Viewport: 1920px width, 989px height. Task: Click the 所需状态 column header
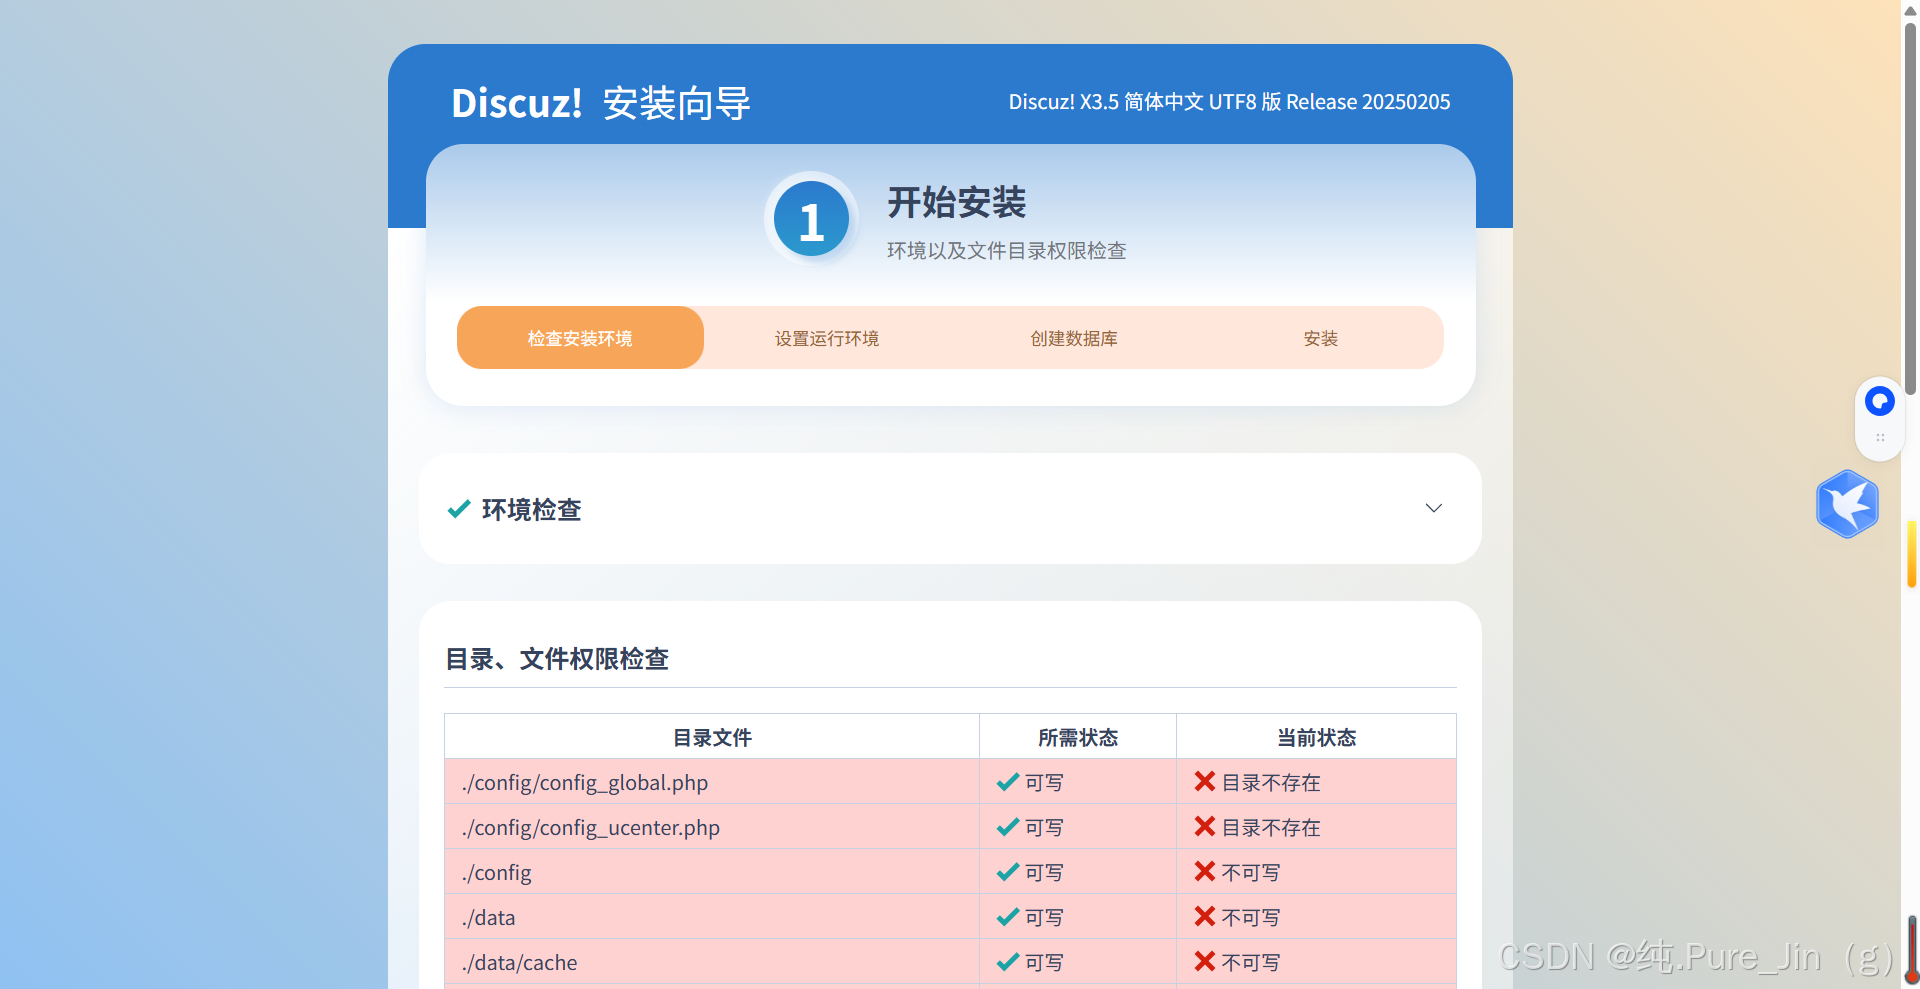[1078, 737]
